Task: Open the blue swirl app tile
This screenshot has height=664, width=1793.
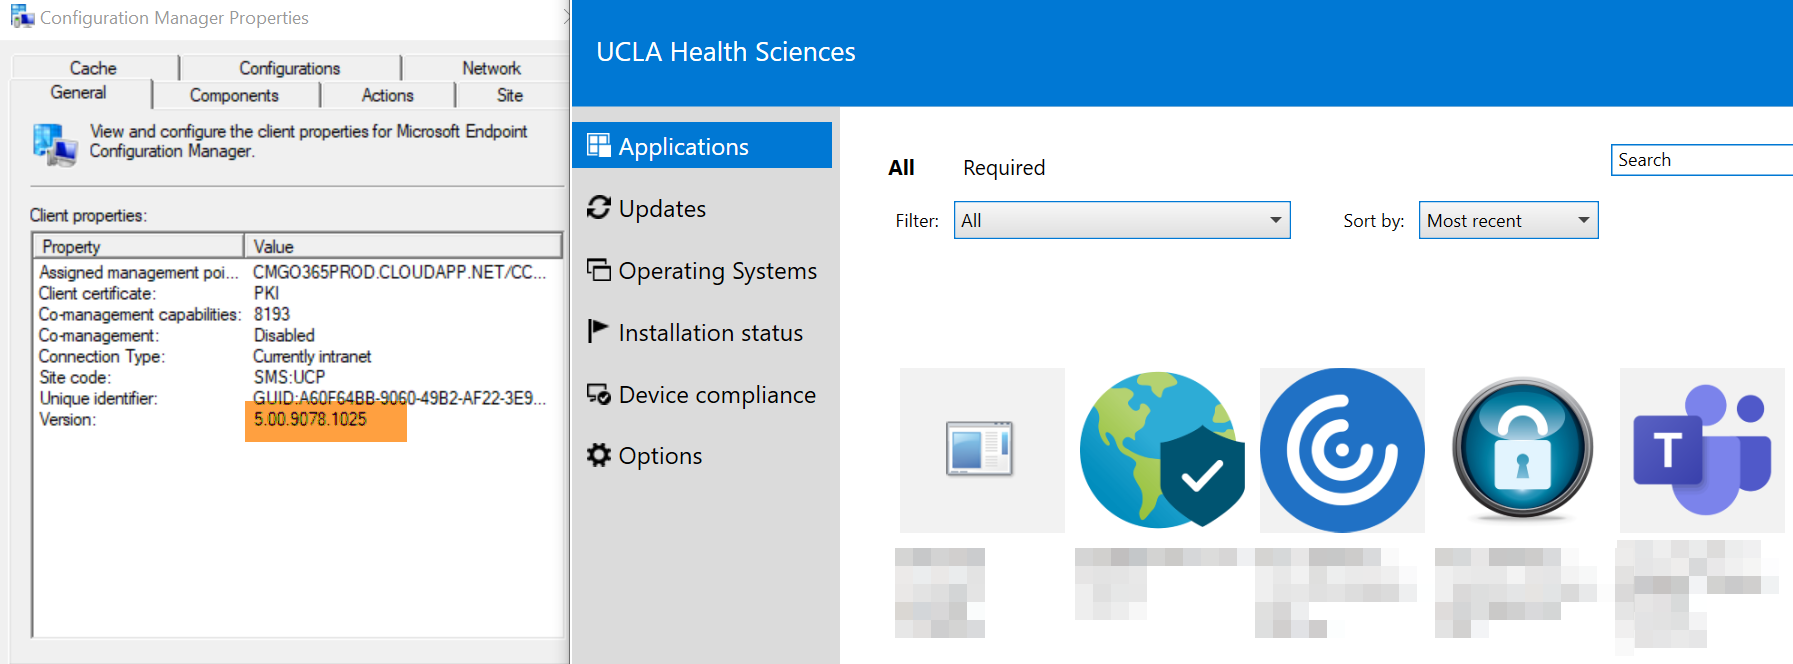Action: coord(1342,450)
